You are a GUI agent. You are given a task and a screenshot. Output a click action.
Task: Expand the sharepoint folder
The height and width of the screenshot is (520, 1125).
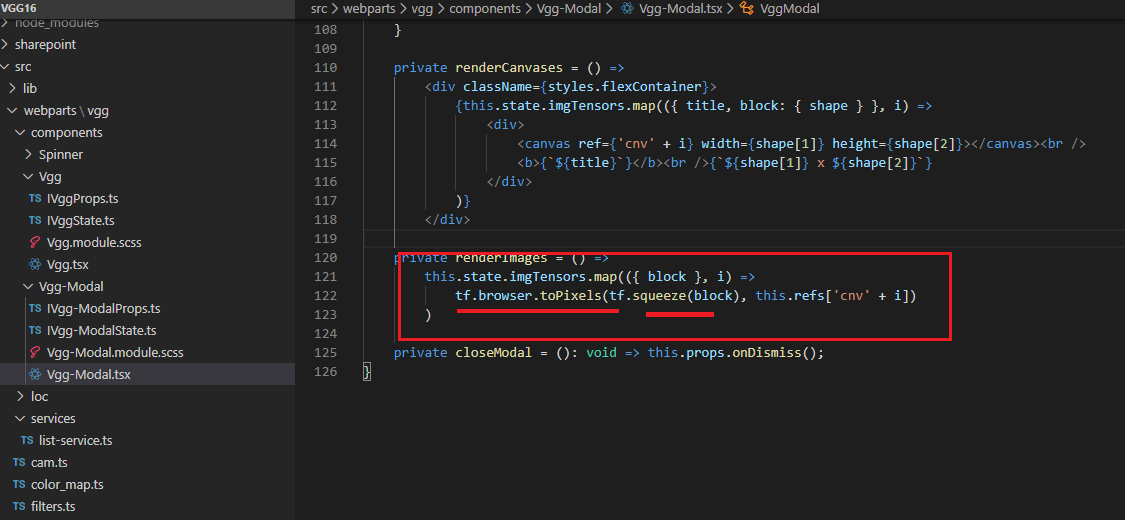tap(5, 44)
